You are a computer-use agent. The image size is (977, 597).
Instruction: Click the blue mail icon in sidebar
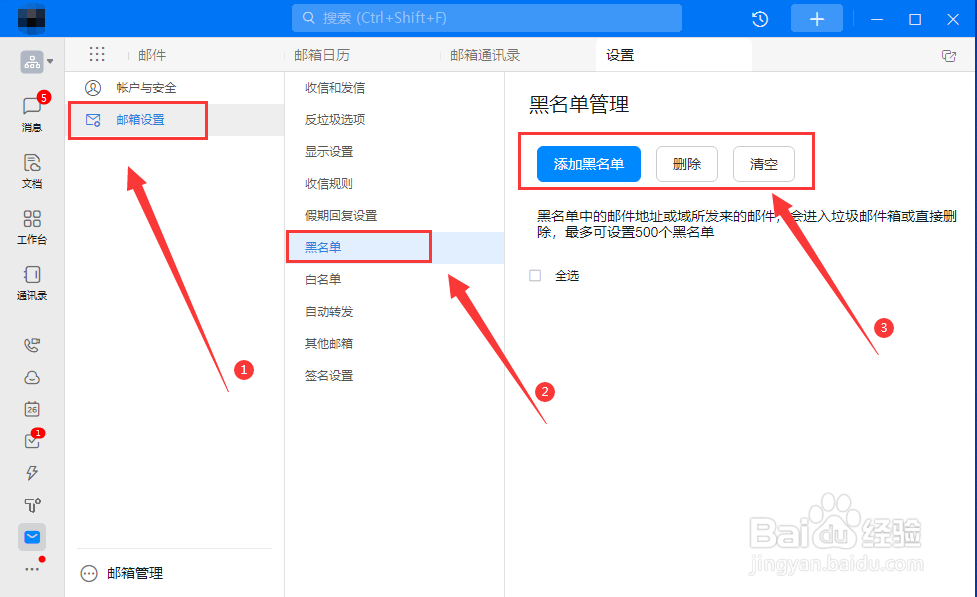tap(32, 537)
